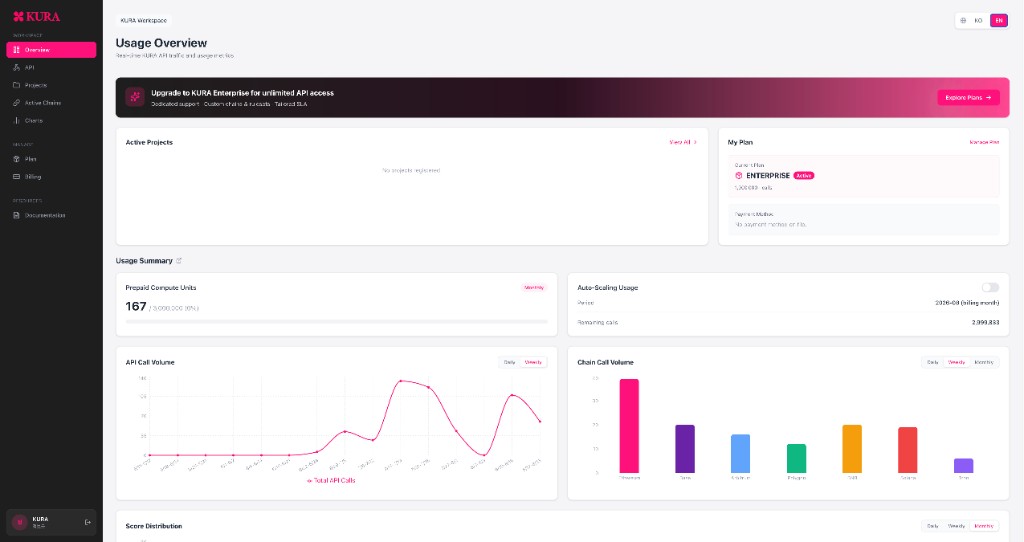Toggle the Auto-Scaling Usage switch
The image size is (1024, 542).
pos(990,287)
